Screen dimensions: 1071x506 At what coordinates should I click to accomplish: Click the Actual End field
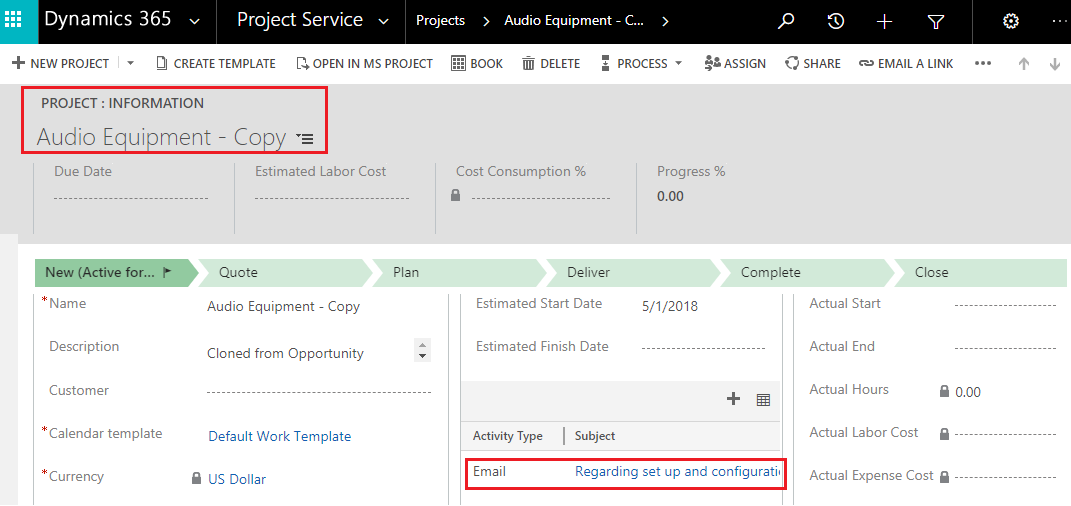1005,348
